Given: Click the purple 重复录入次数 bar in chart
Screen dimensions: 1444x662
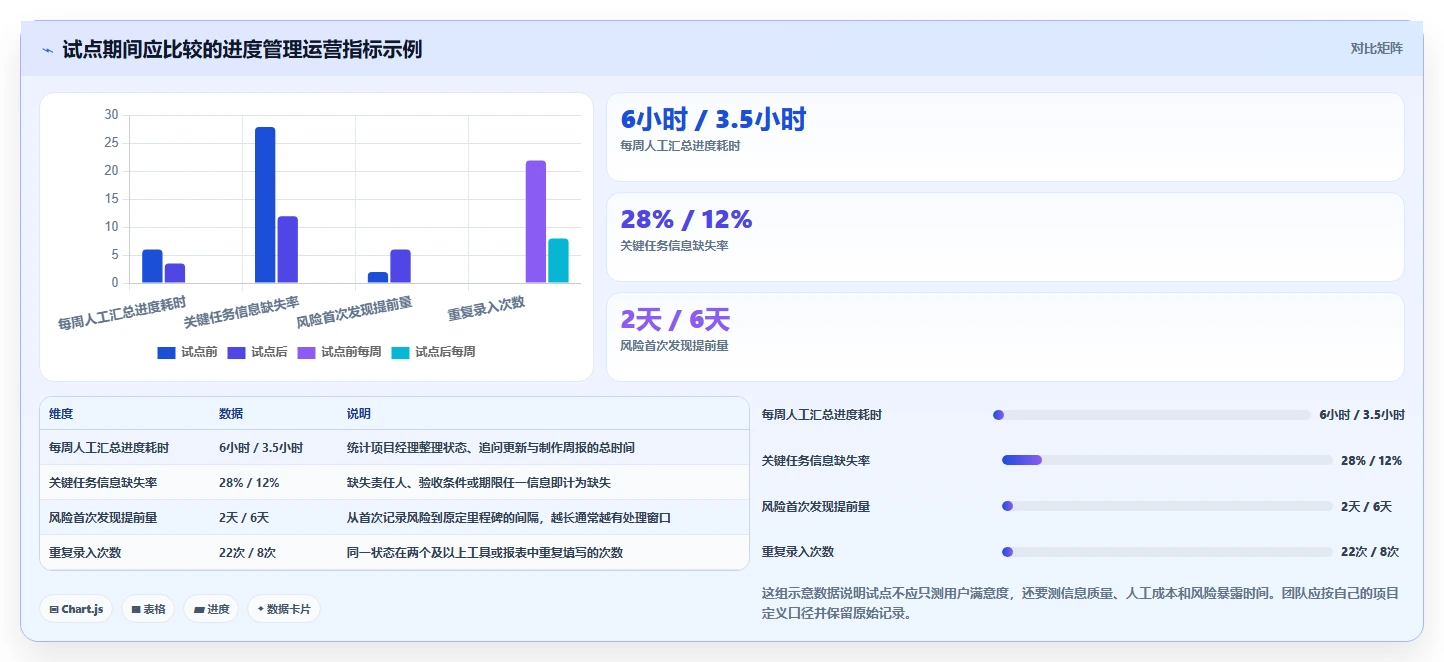Looking at the screenshot, I should point(536,222).
